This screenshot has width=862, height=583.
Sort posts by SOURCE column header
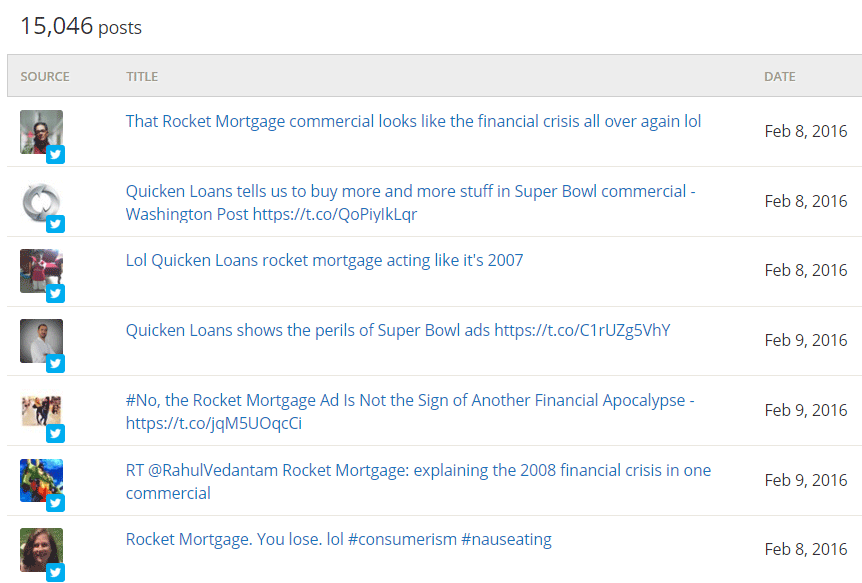(x=45, y=76)
